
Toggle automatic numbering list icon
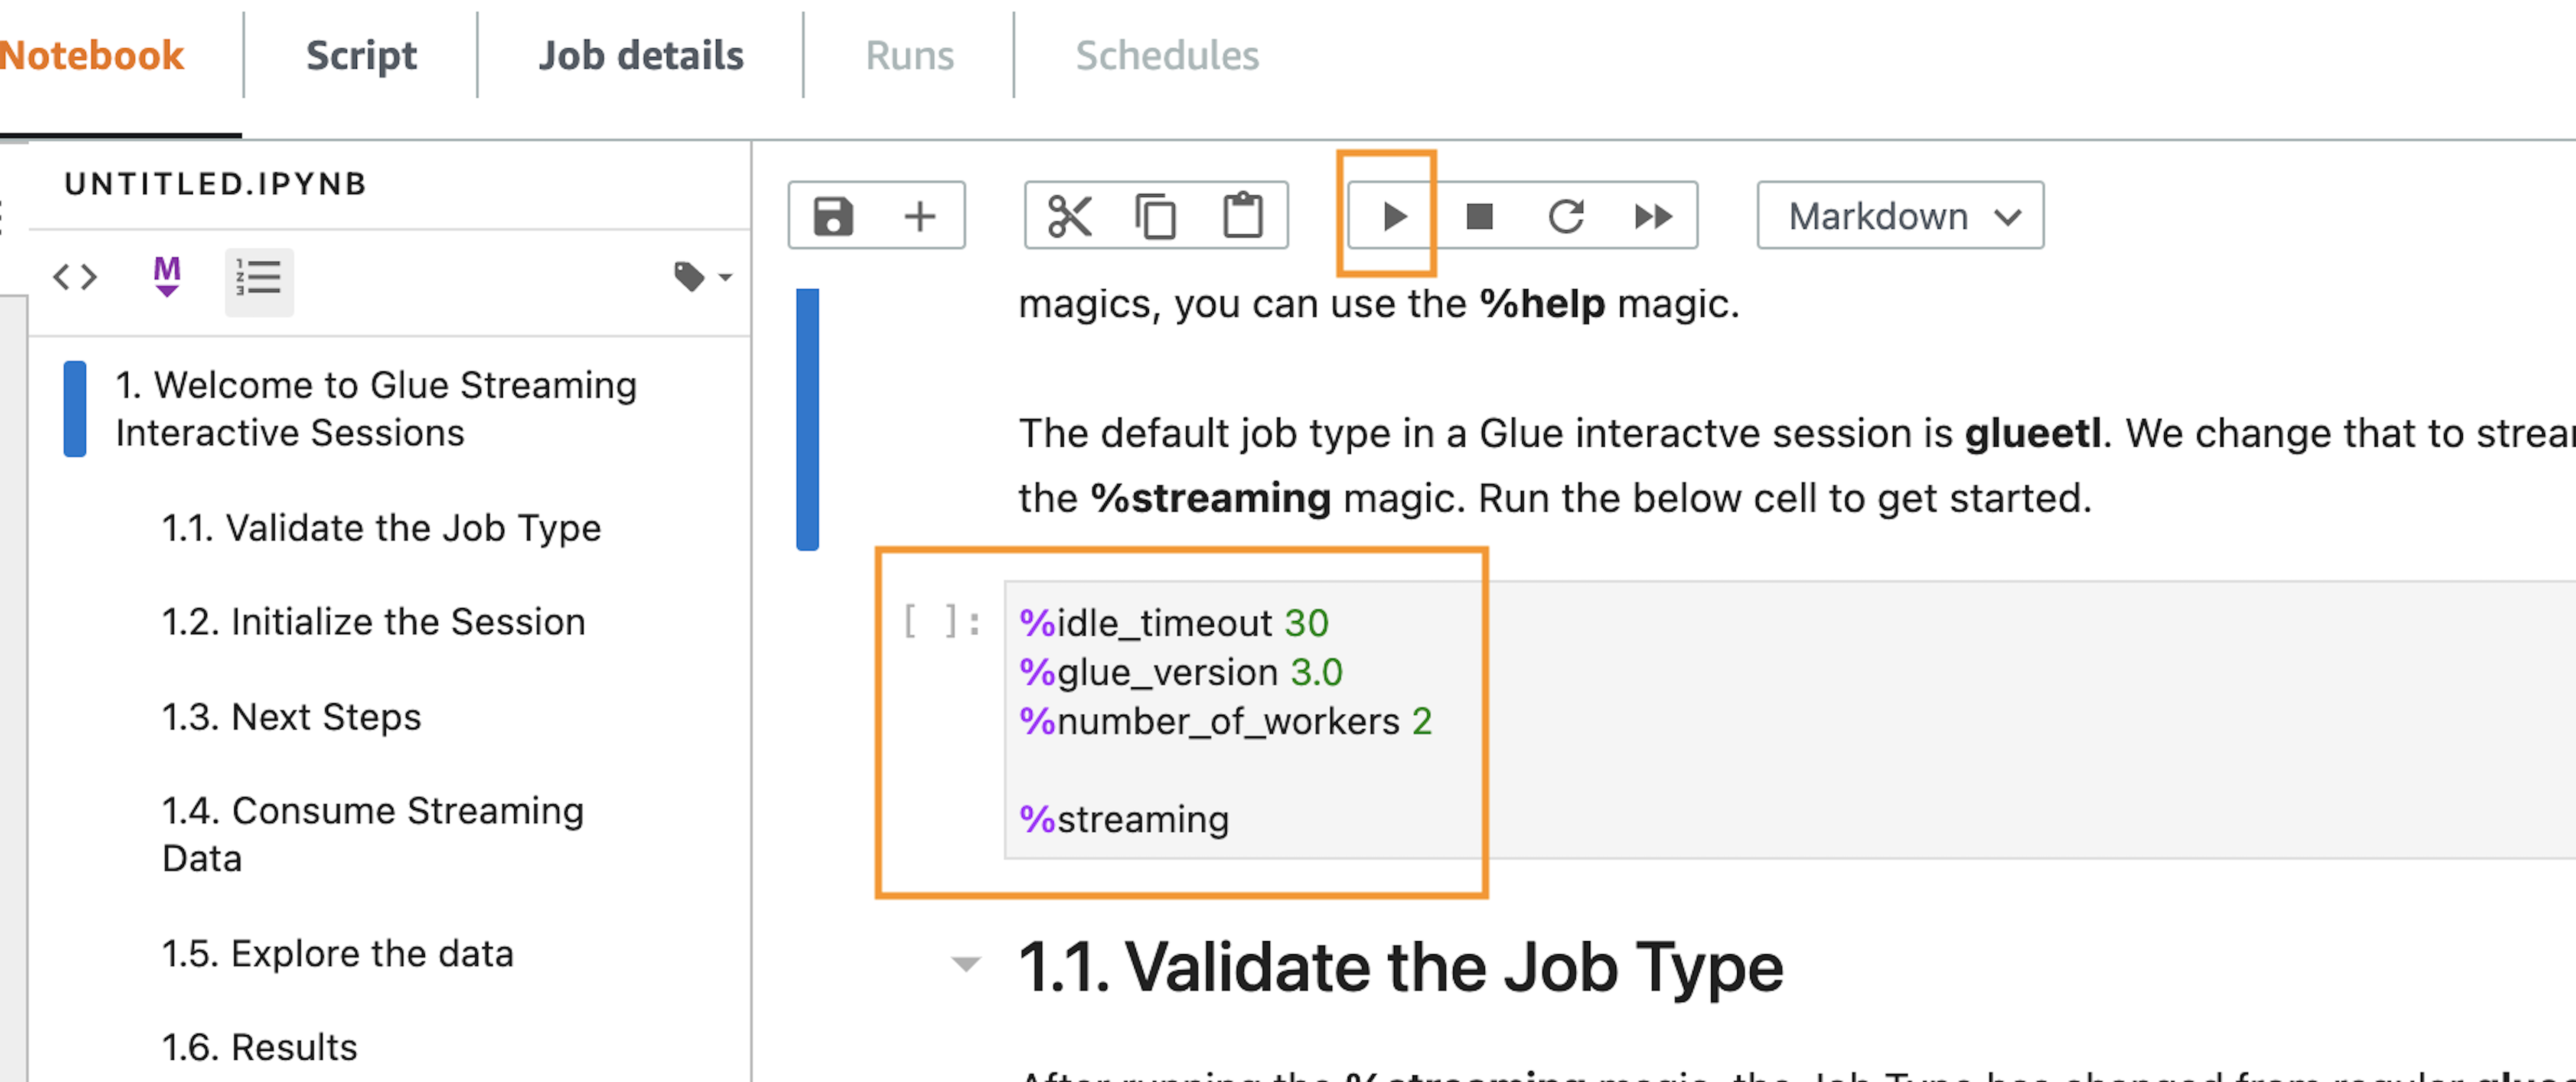pyautogui.click(x=259, y=279)
